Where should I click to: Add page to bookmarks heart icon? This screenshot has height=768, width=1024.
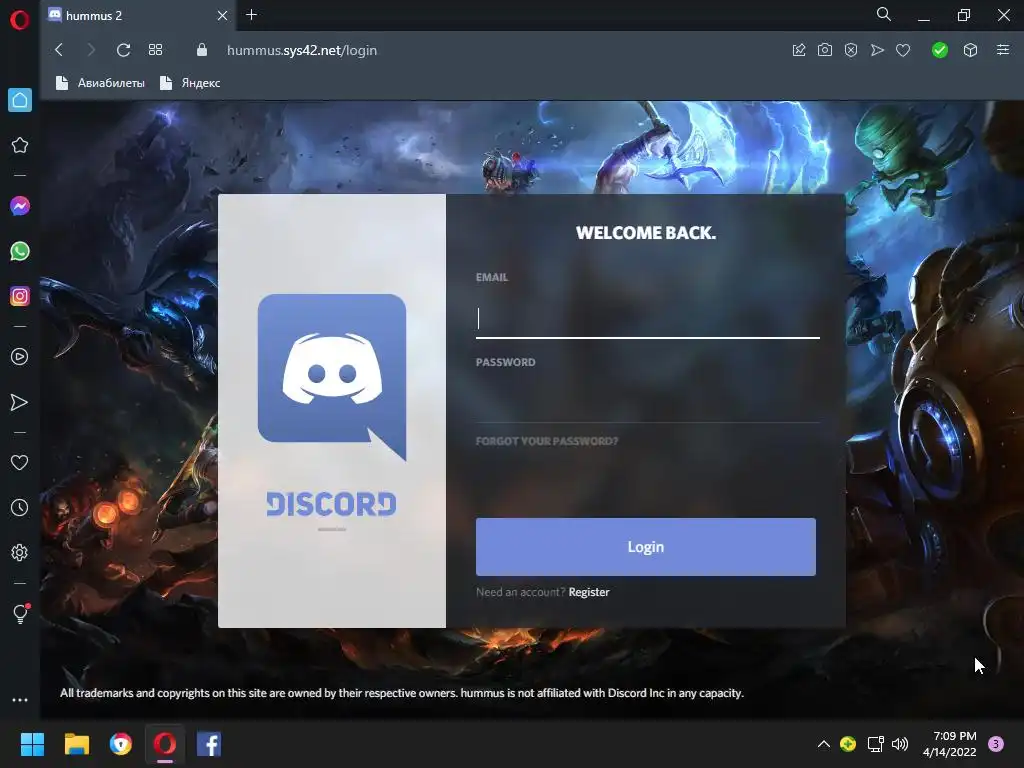point(903,50)
